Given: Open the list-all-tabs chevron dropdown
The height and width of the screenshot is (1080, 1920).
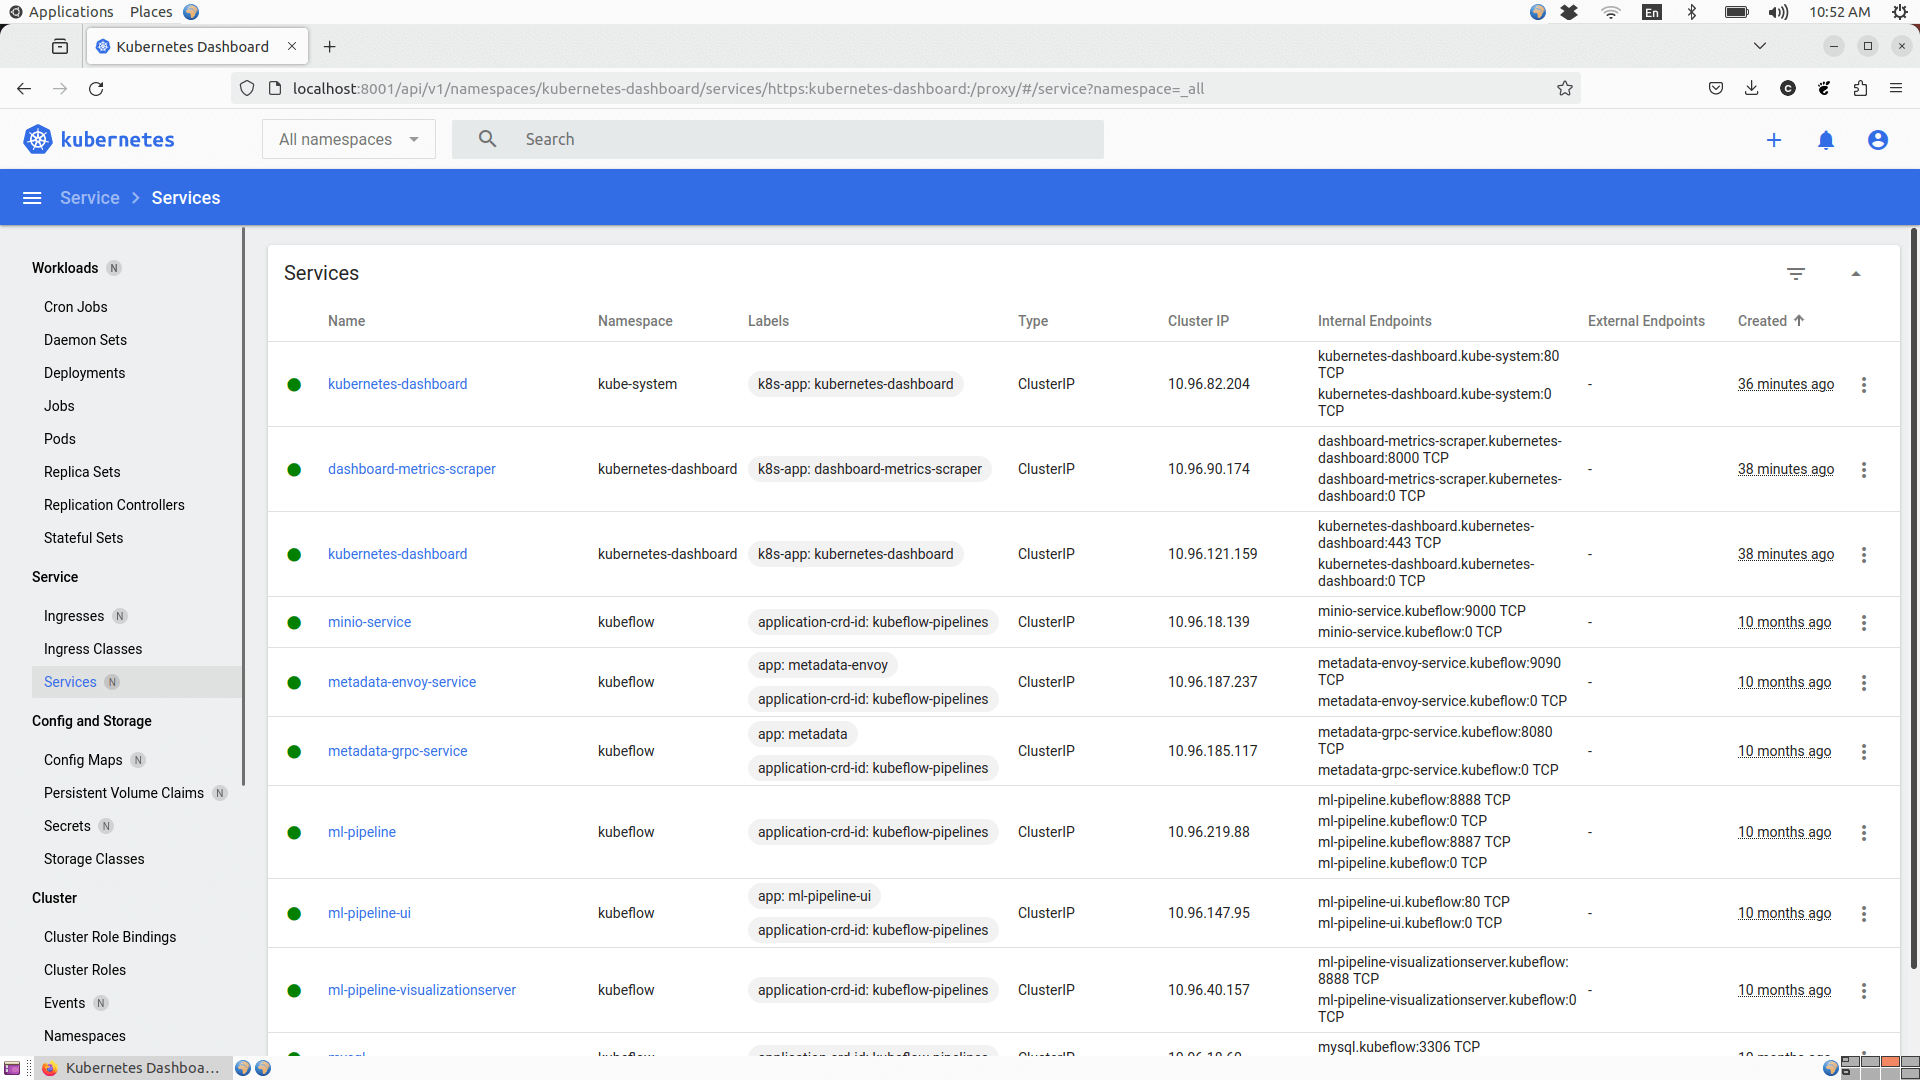Looking at the screenshot, I should point(1760,46).
